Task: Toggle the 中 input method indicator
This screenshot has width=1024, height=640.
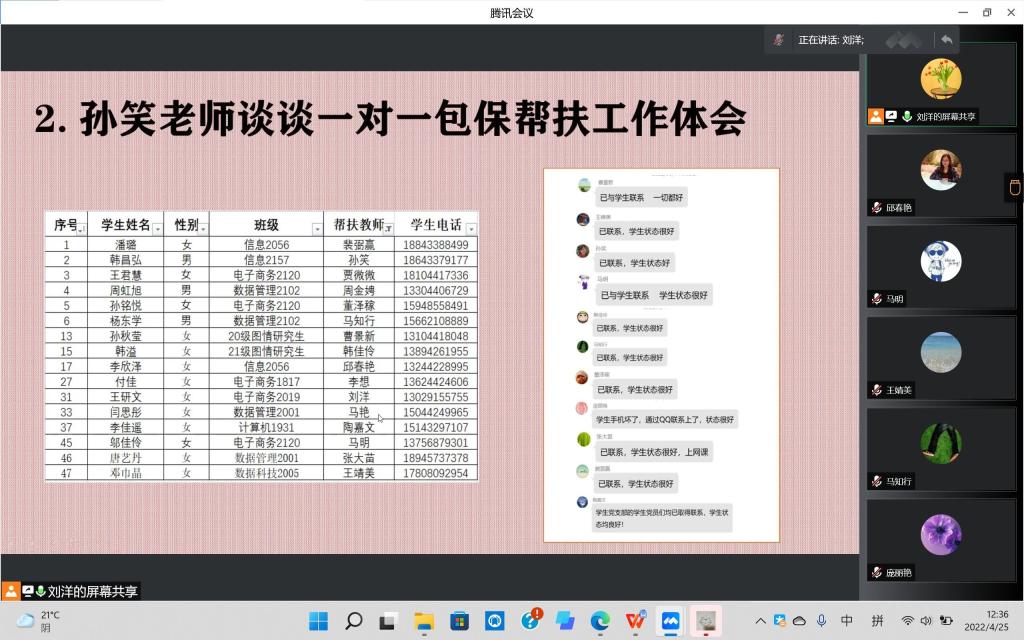Action: (847, 621)
